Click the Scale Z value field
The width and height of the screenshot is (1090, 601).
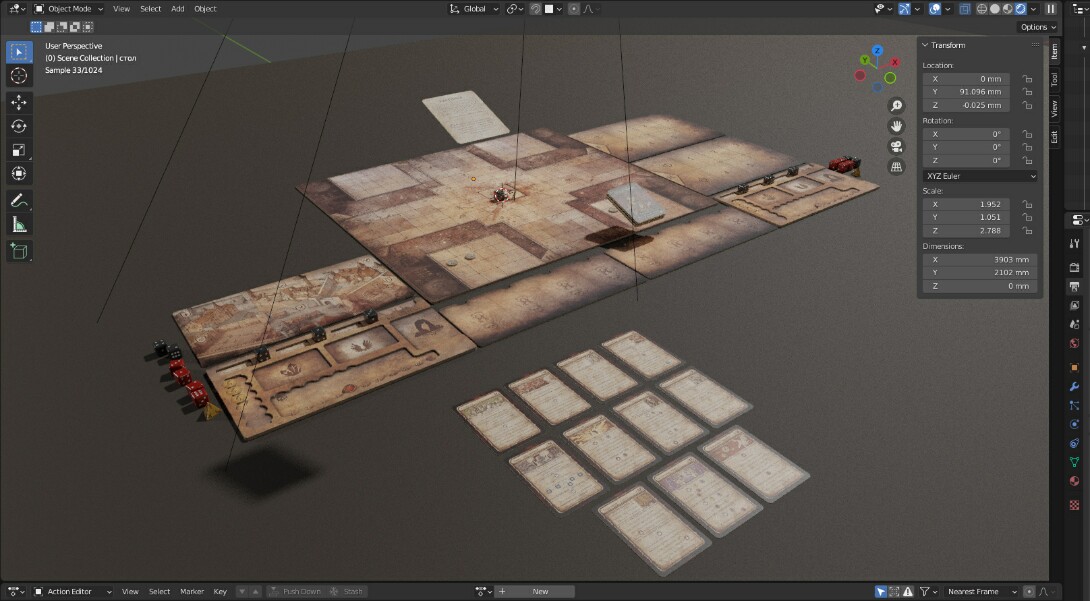[966, 230]
